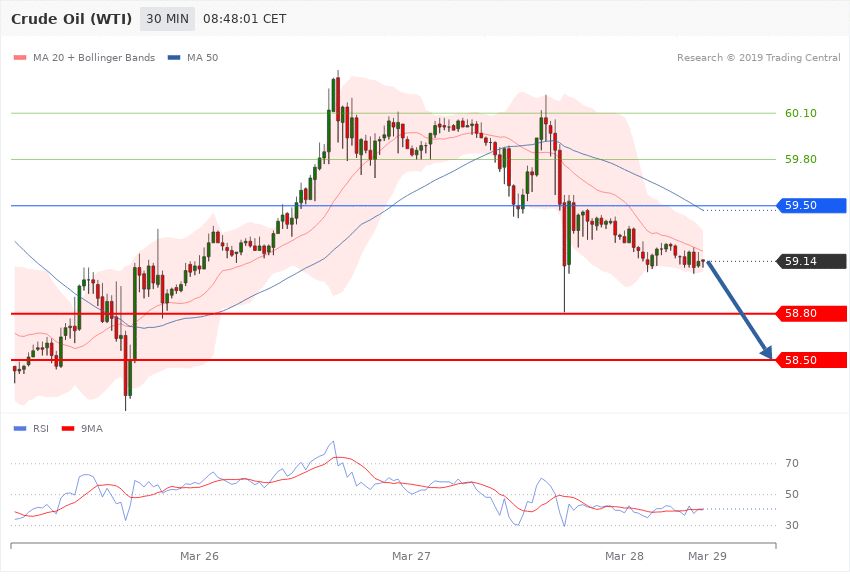Click the blue downward arrow head
Viewport: 850px width, 576px height.
pyautogui.click(x=767, y=353)
